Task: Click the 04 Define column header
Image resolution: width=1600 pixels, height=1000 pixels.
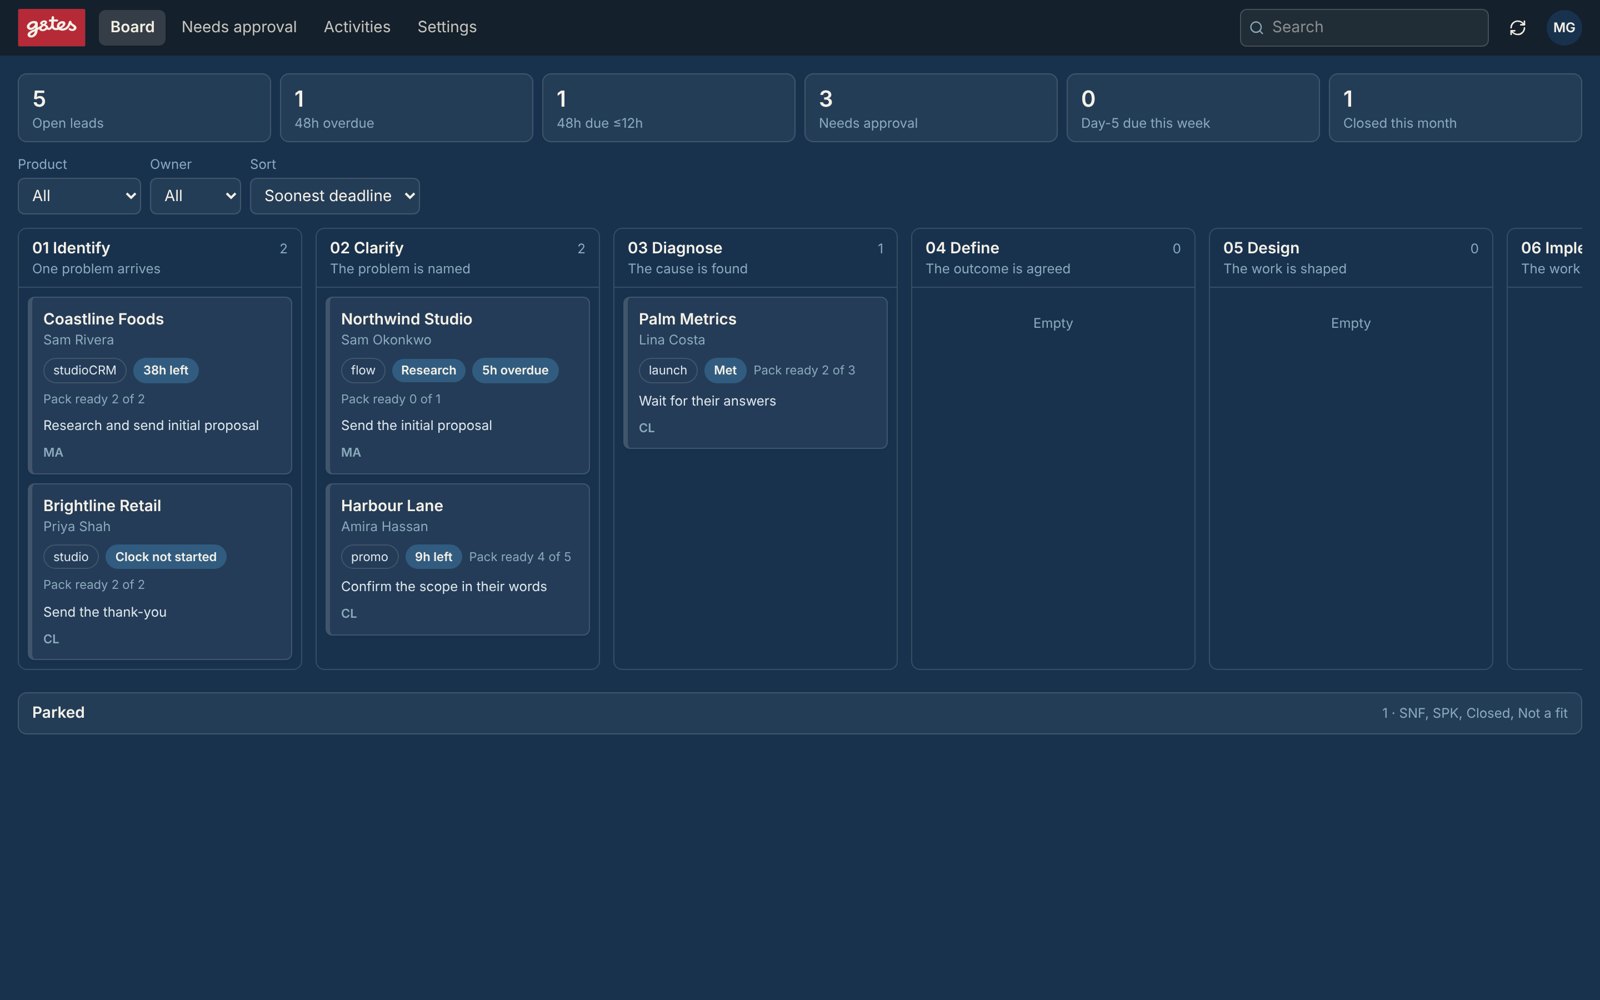Action: click(x=1053, y=258)
